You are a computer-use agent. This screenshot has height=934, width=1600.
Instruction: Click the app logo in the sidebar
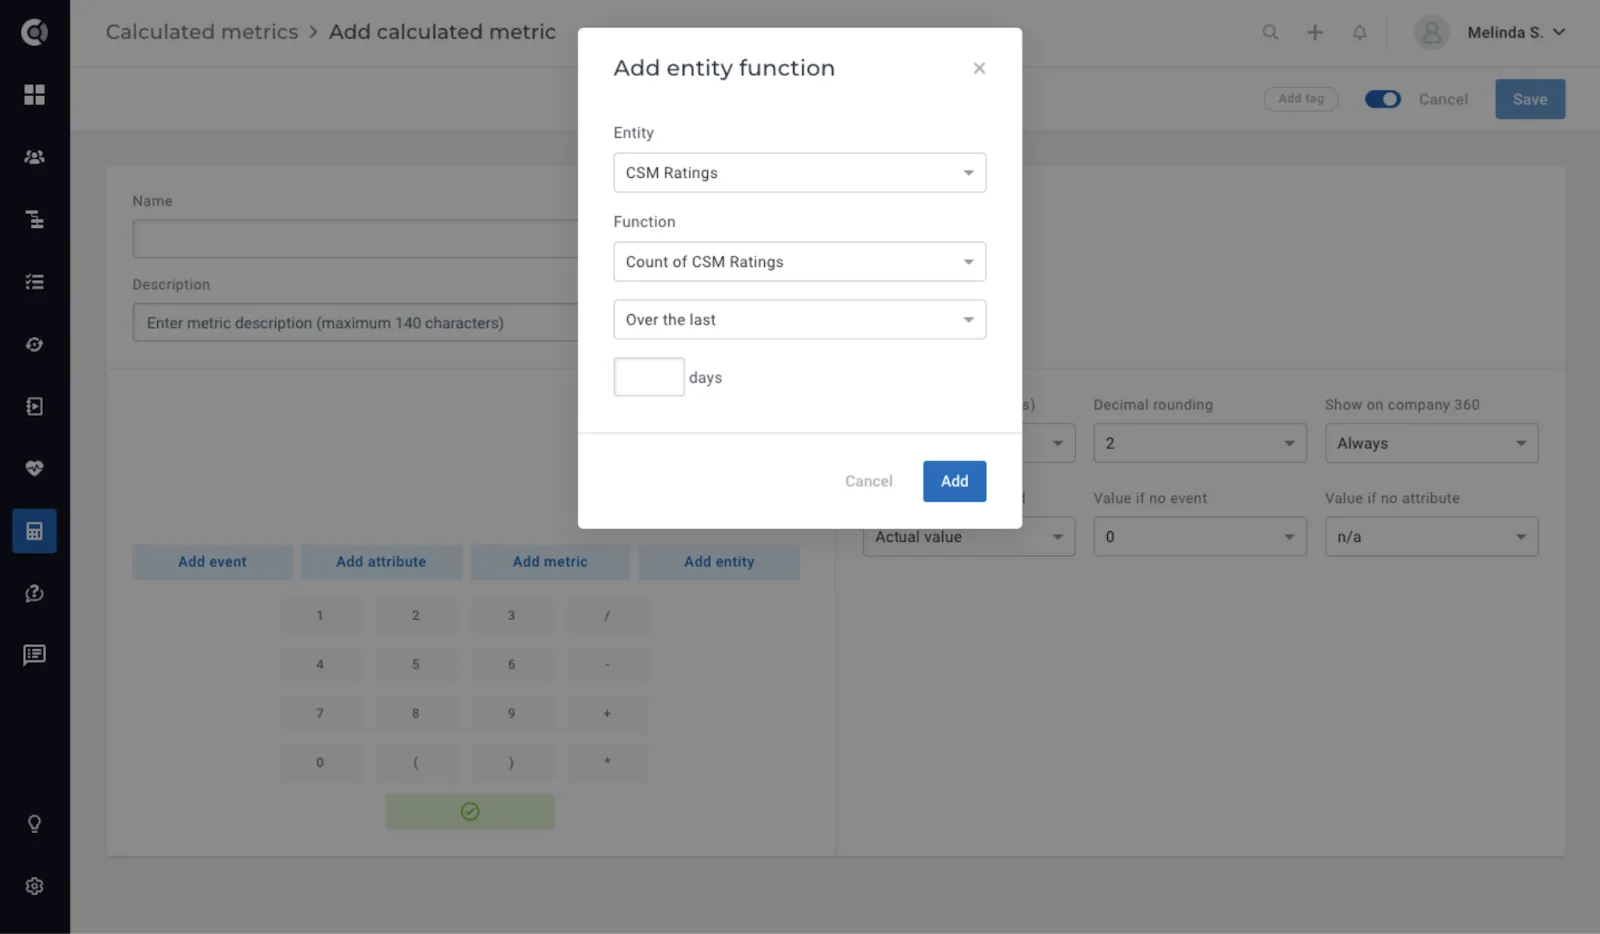[x=34, y=32]
